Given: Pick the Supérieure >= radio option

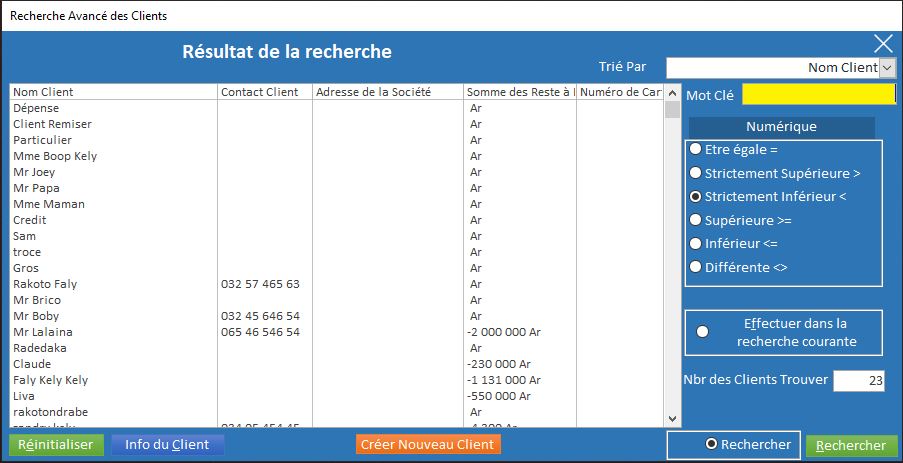Looking at the screenshot, I should (696, 219).
